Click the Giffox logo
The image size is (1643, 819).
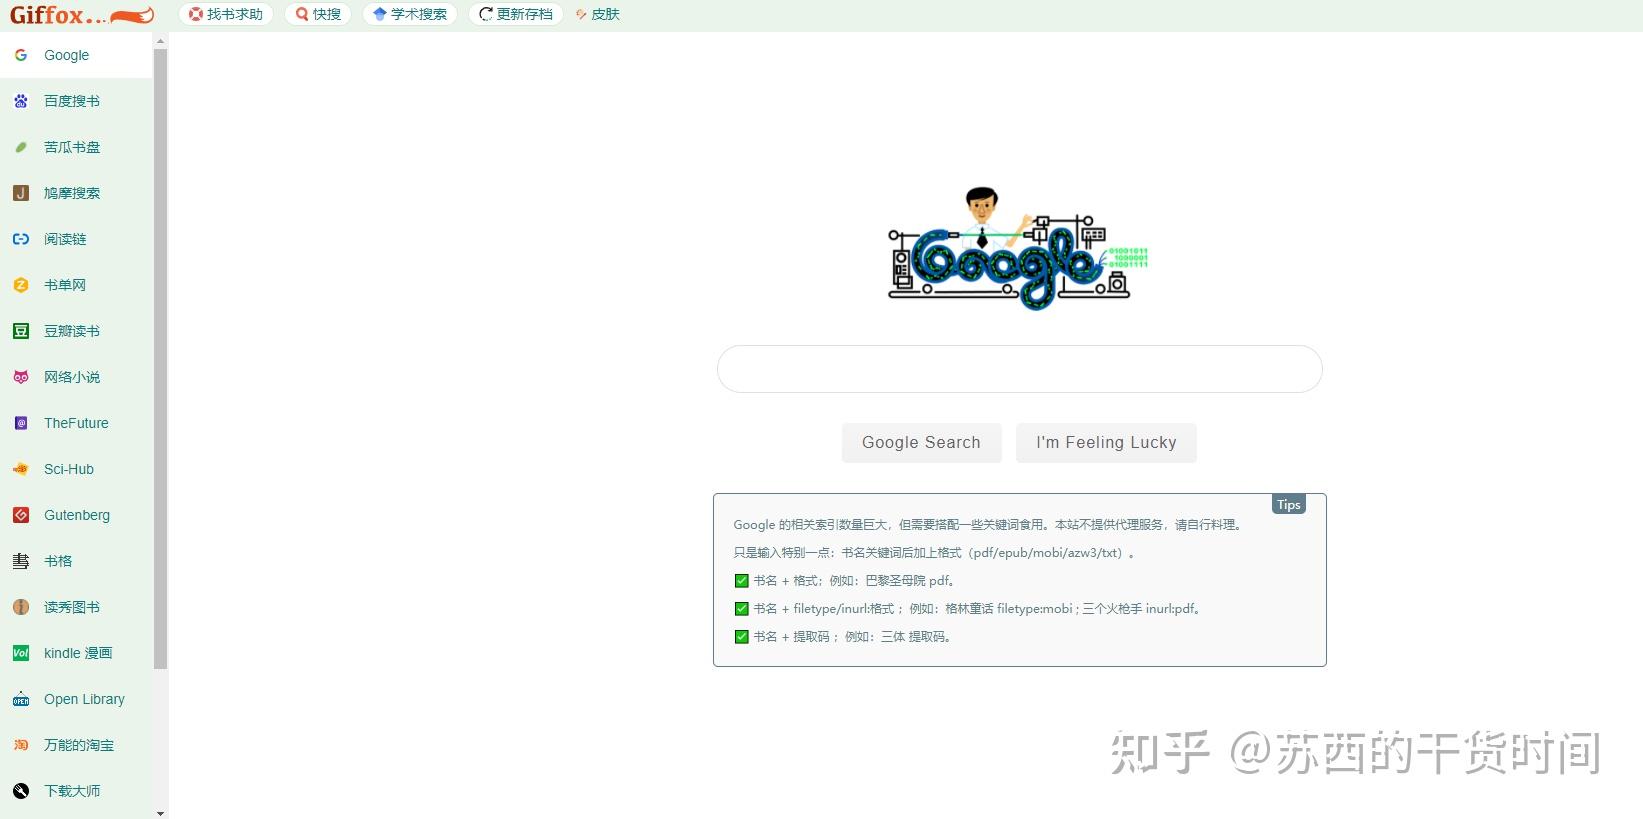coord(82,15)
